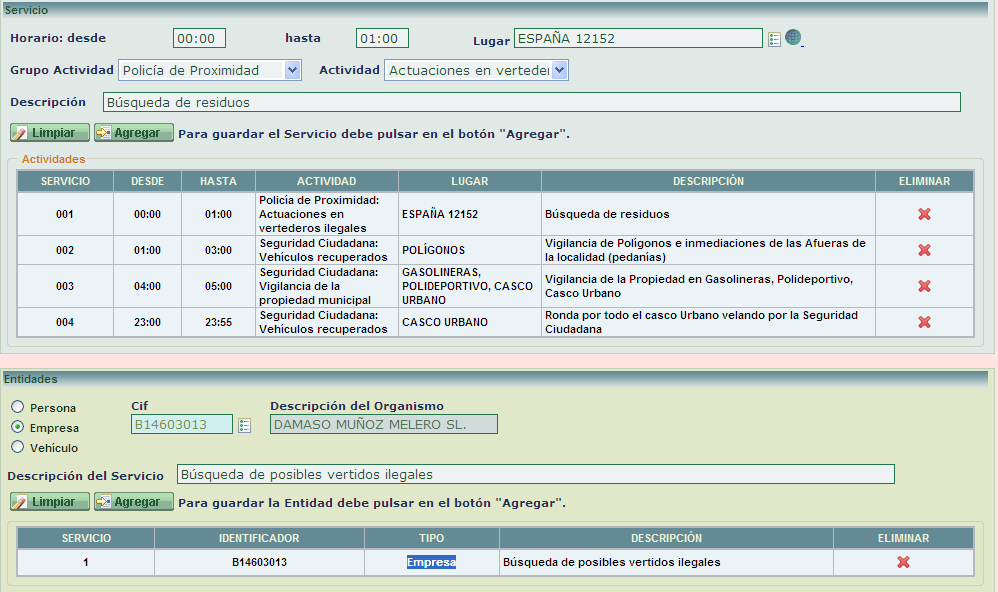Remove service 004 via its red X icon
This screenshot has width=998, height=592.
923,321
